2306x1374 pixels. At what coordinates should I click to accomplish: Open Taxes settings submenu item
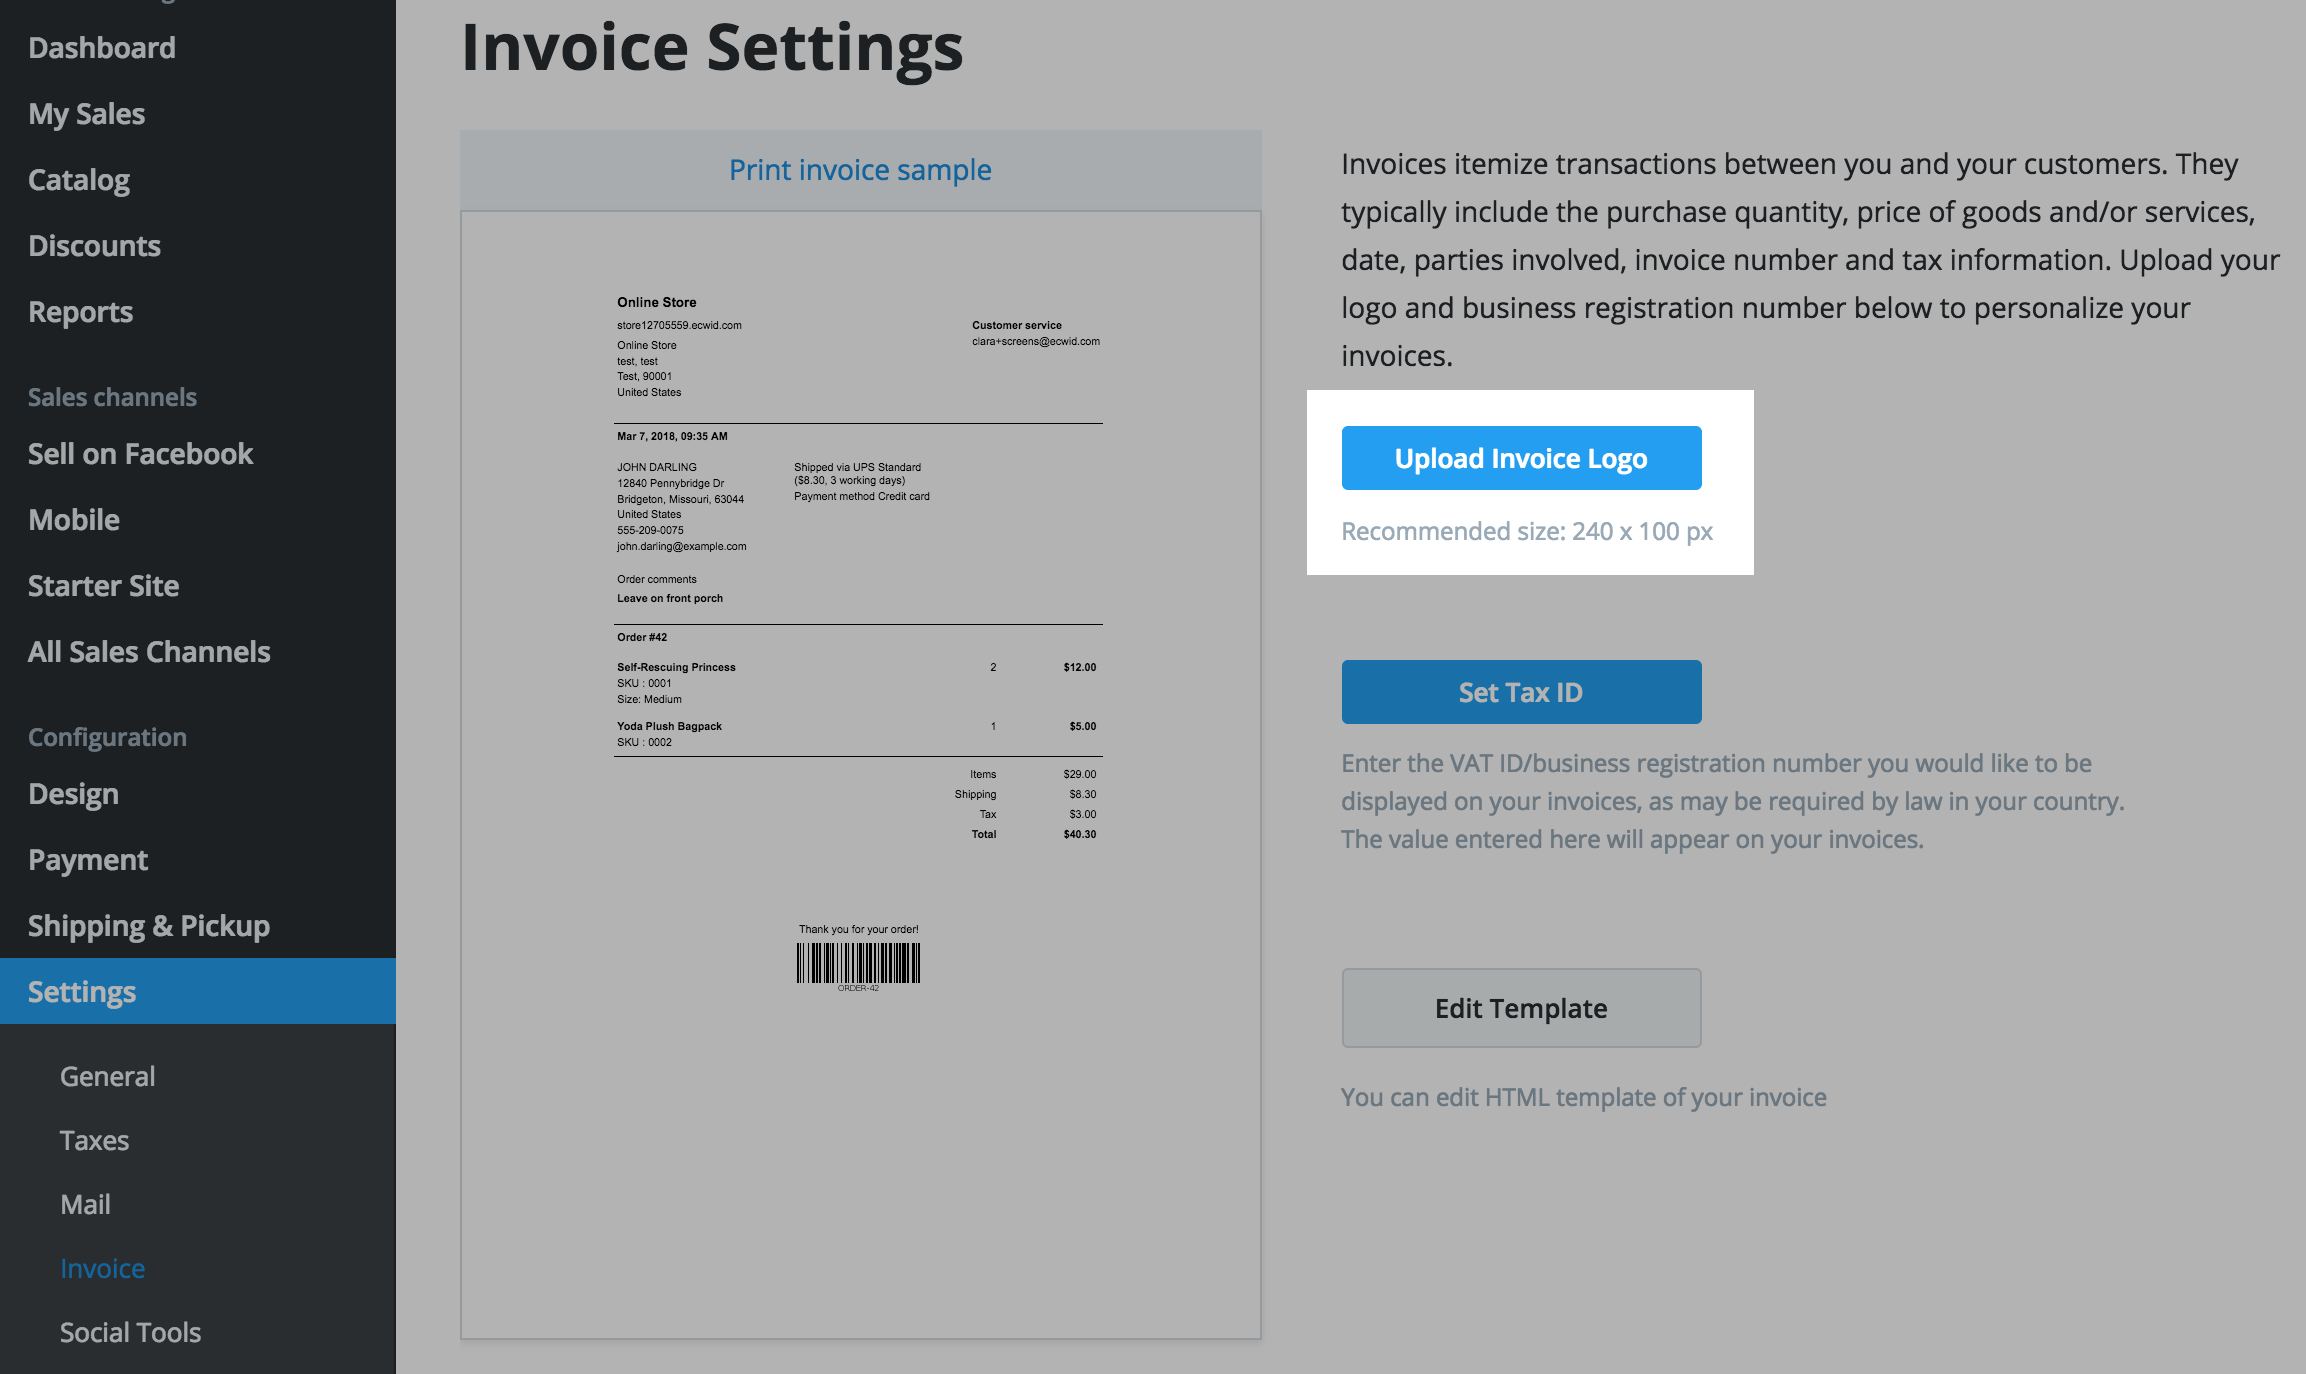95,1141
